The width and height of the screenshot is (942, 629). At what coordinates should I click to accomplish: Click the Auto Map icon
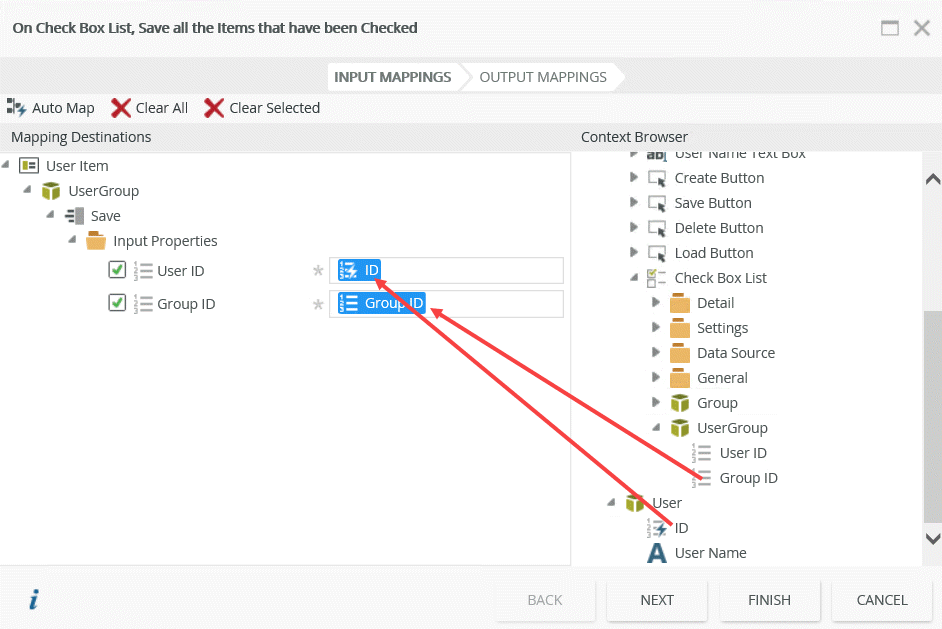(16, 108)
